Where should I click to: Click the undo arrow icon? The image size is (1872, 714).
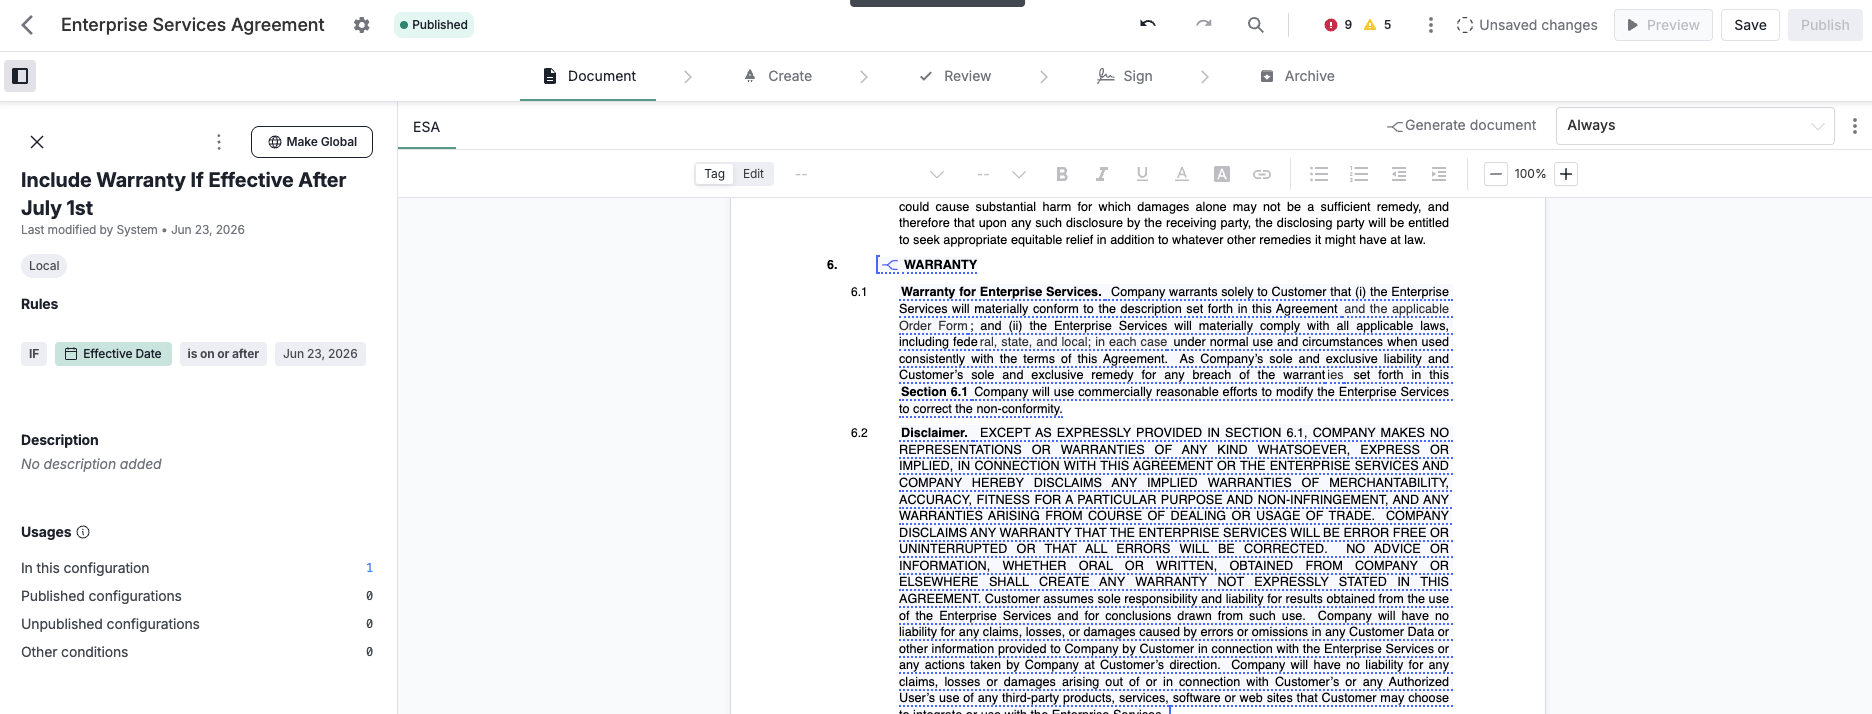[x=1148, y=24]
